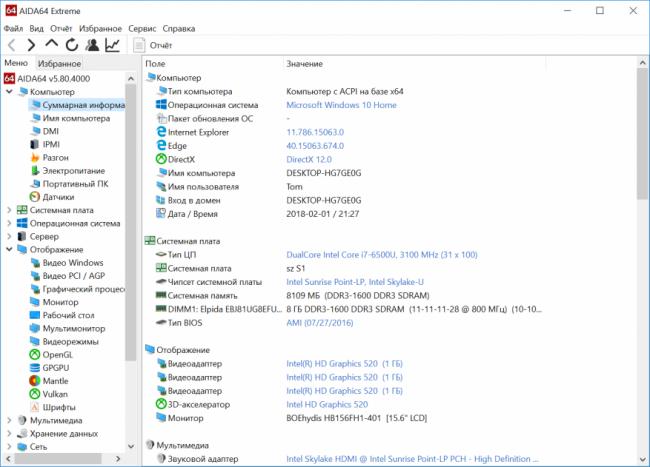650x467 pixels.
Task: Expand the Хранение данных tree node
Action: click(9, 433)
